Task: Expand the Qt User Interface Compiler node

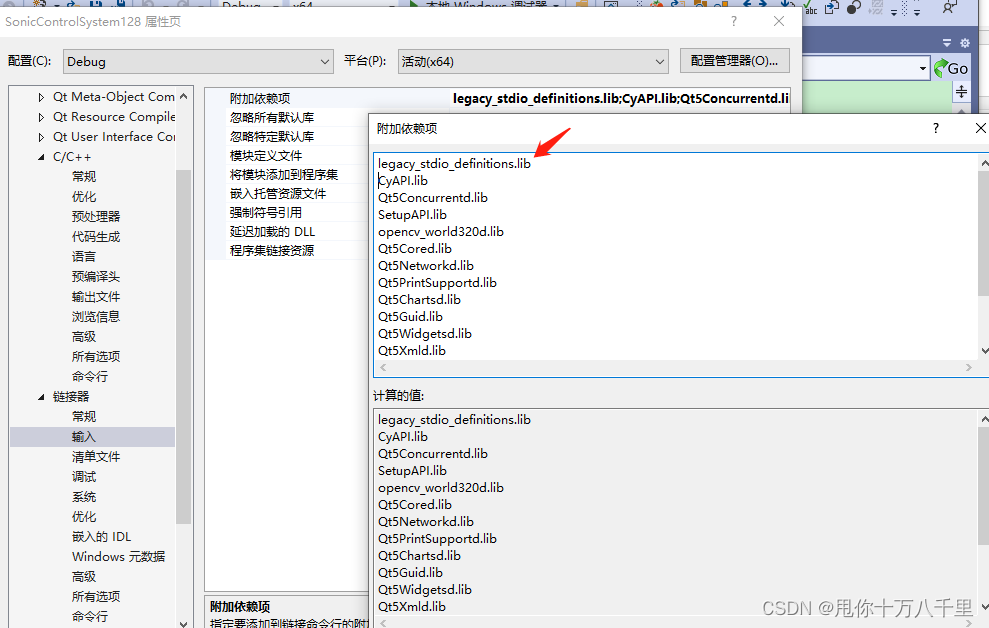Action: click(41, 137)
